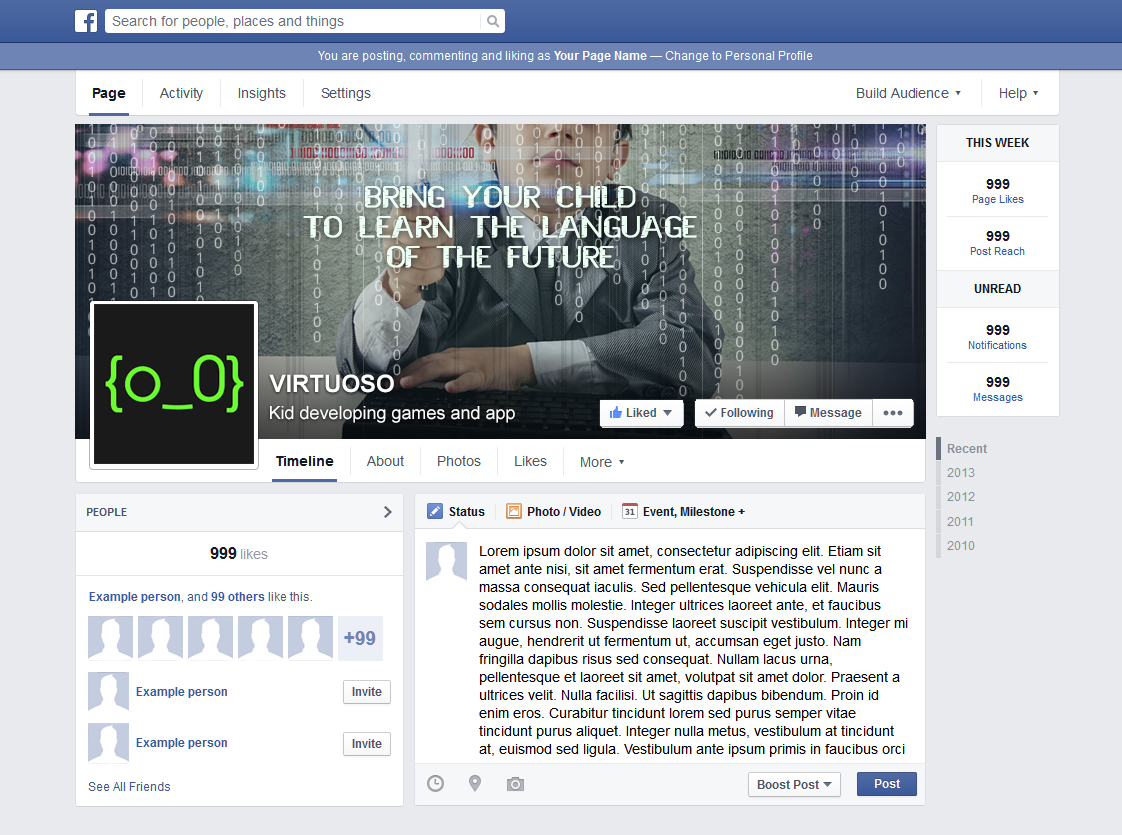Open the Messages count
This screenshot has height=835, width=1122.
click(997, 389)
